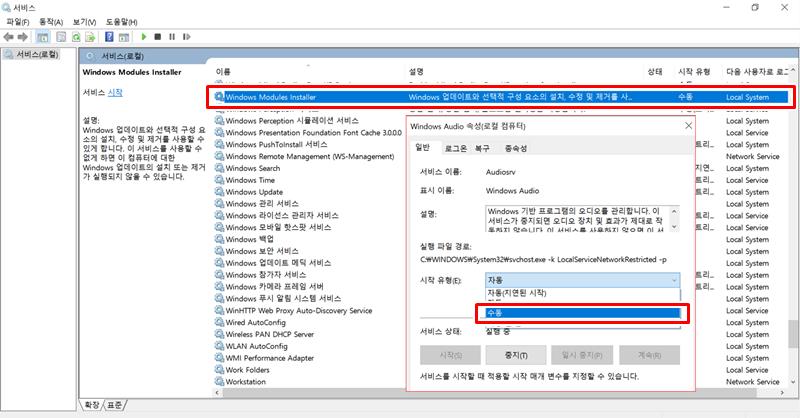This screenshot has width=800, height=418.
Task: Click the Export List toolbar icon
Action: coord(90,37)
